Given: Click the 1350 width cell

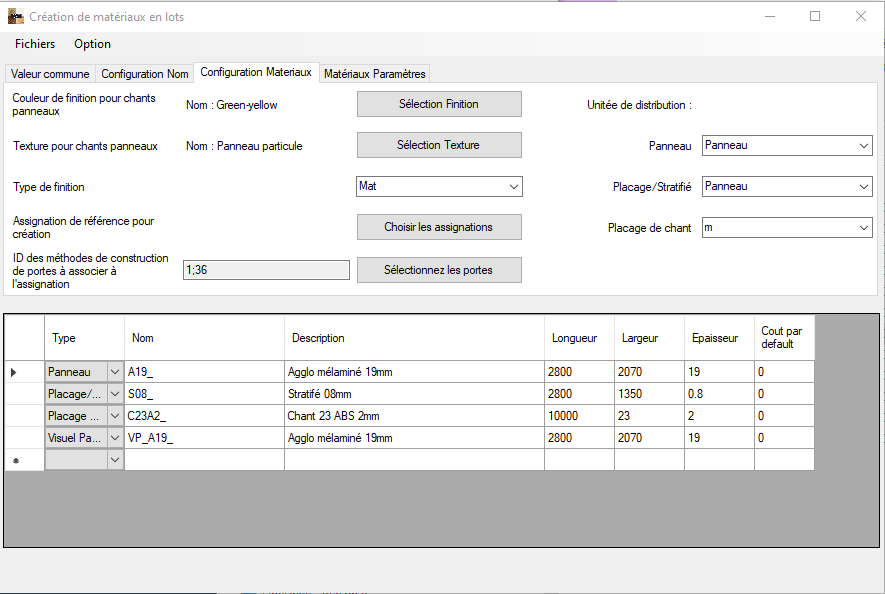Looking at the screenshot, I should (x=650, y=394).
